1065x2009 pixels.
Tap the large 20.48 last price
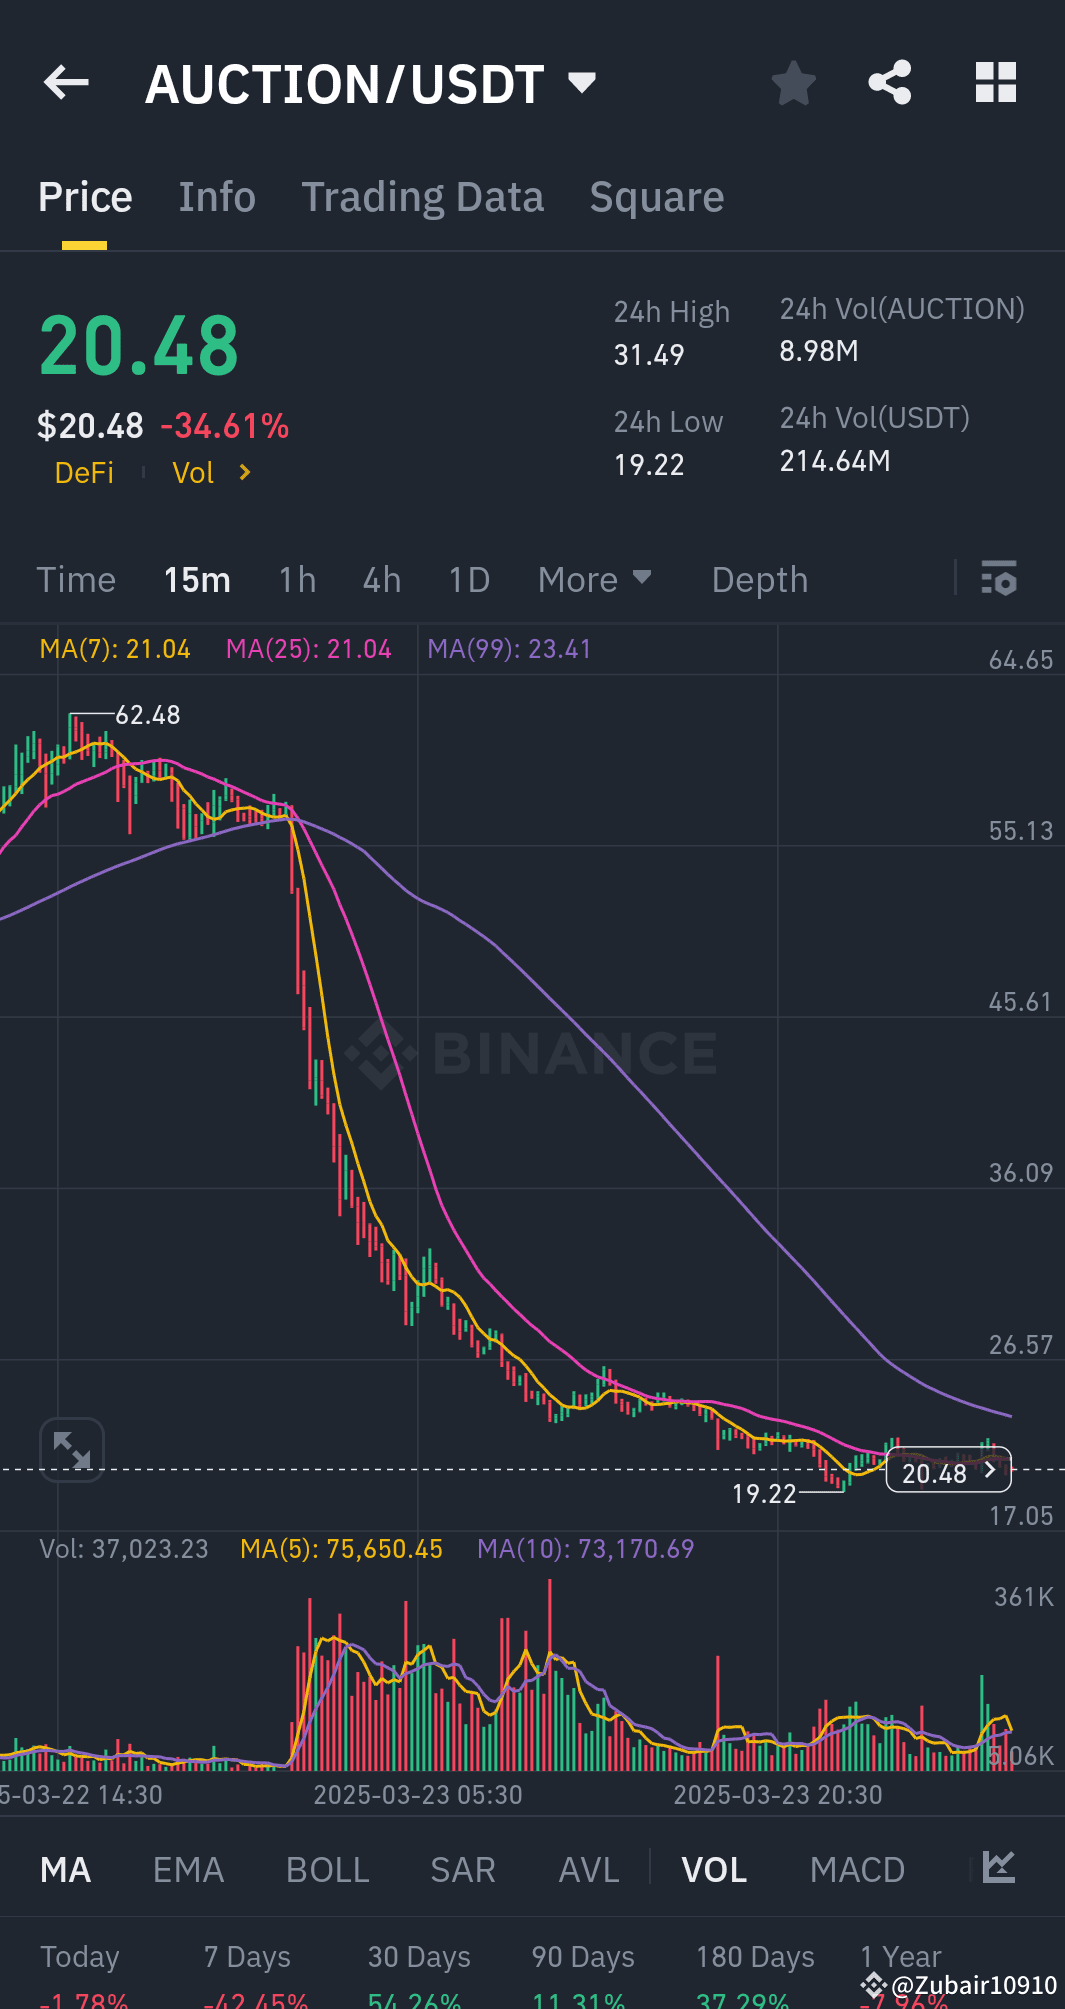[x=139, y=346]
